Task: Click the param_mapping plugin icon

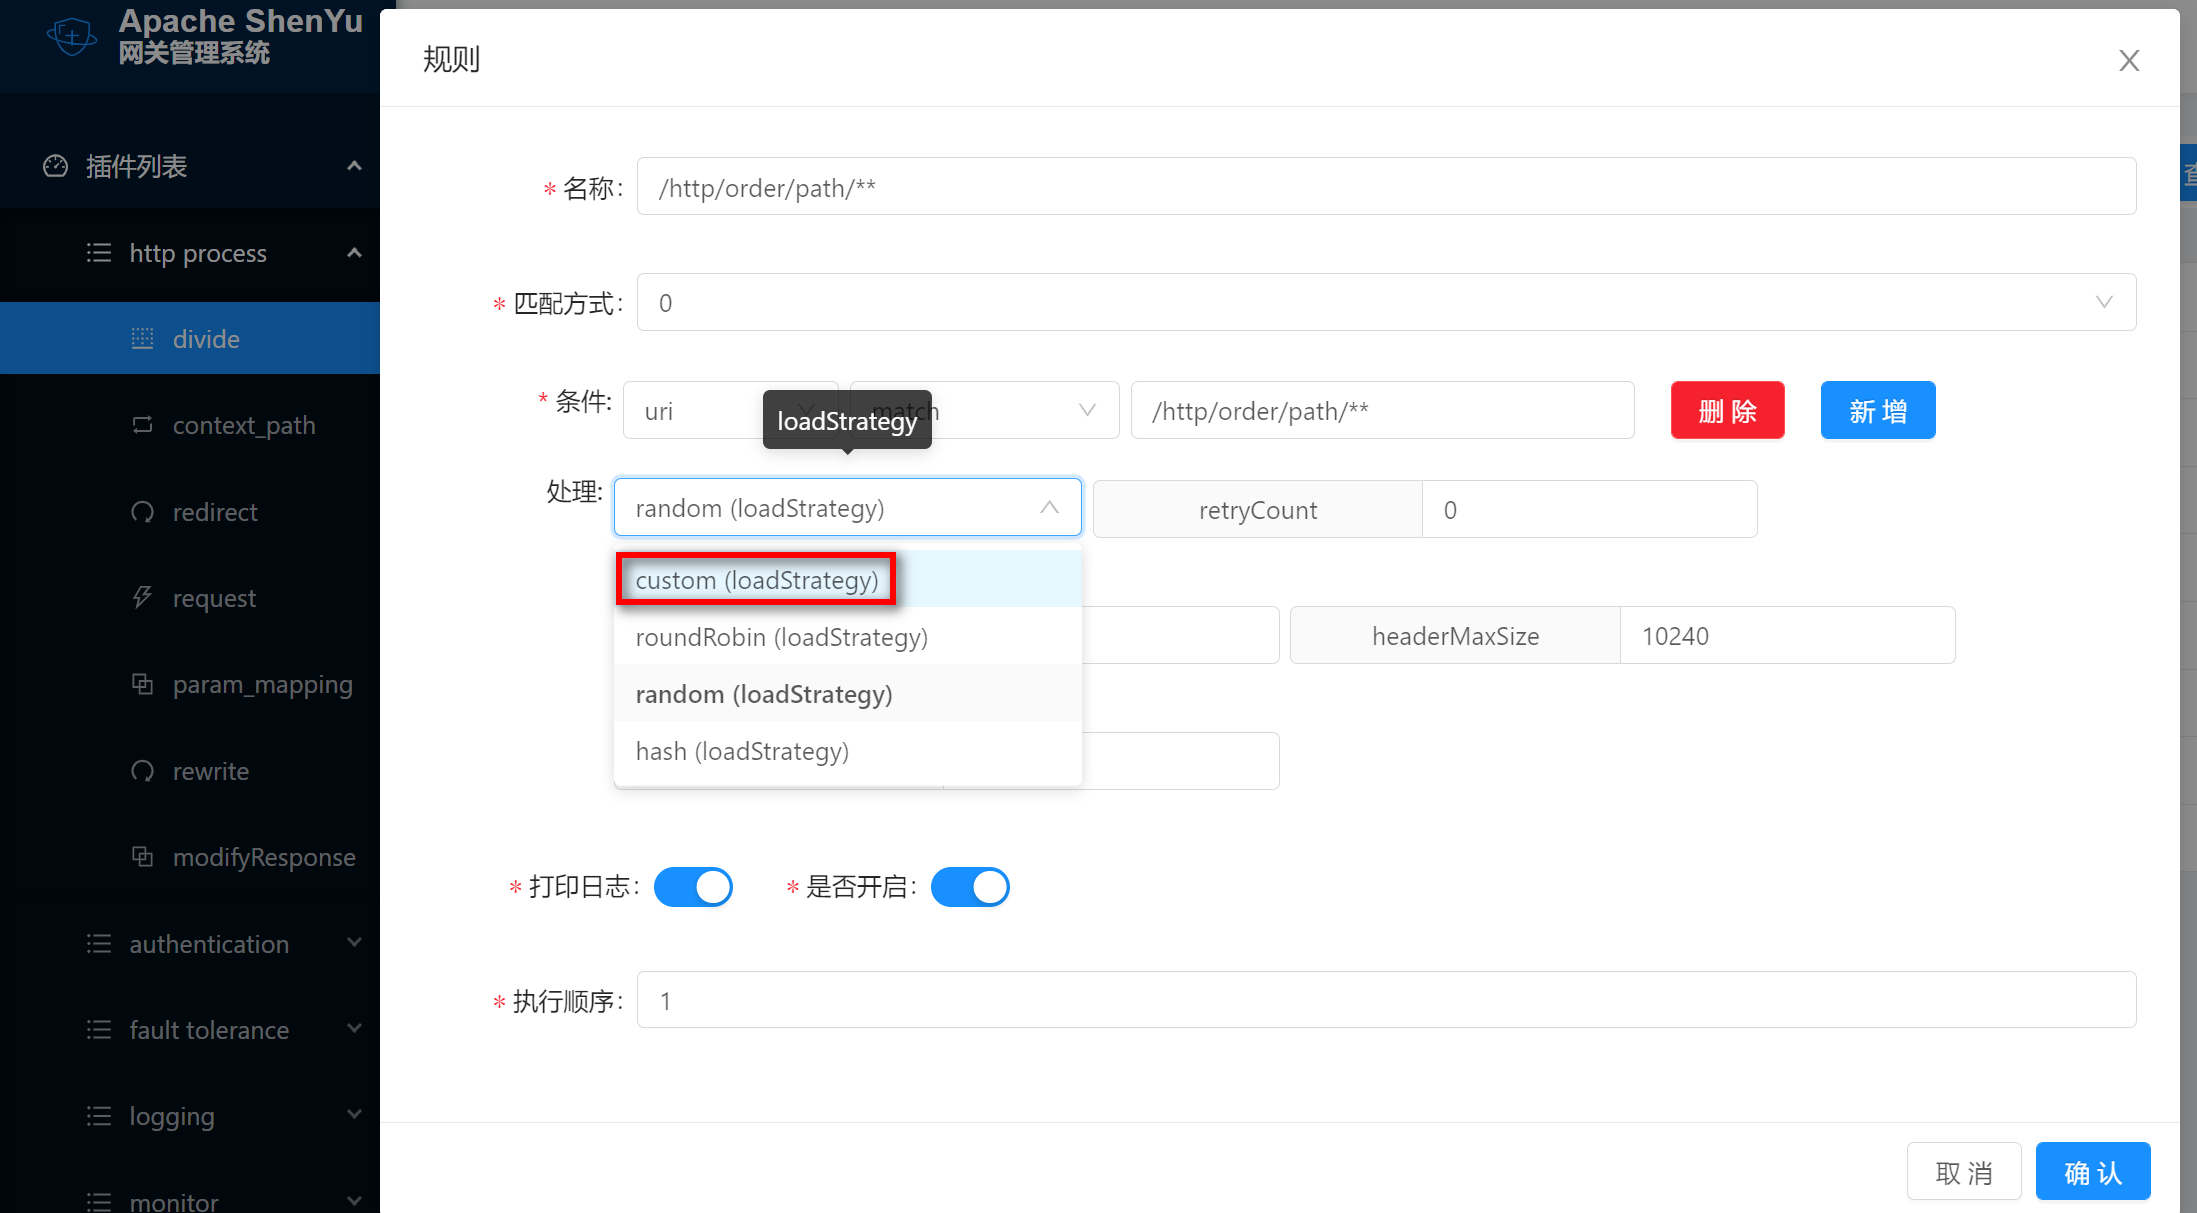Action: 142,684
